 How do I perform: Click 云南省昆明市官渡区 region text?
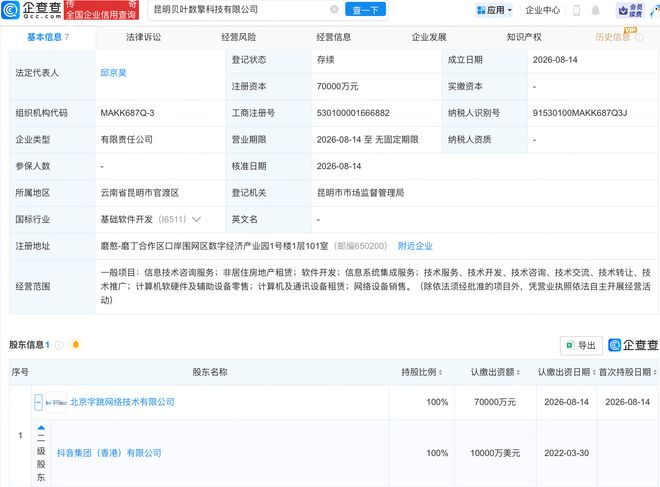[139, 193]
